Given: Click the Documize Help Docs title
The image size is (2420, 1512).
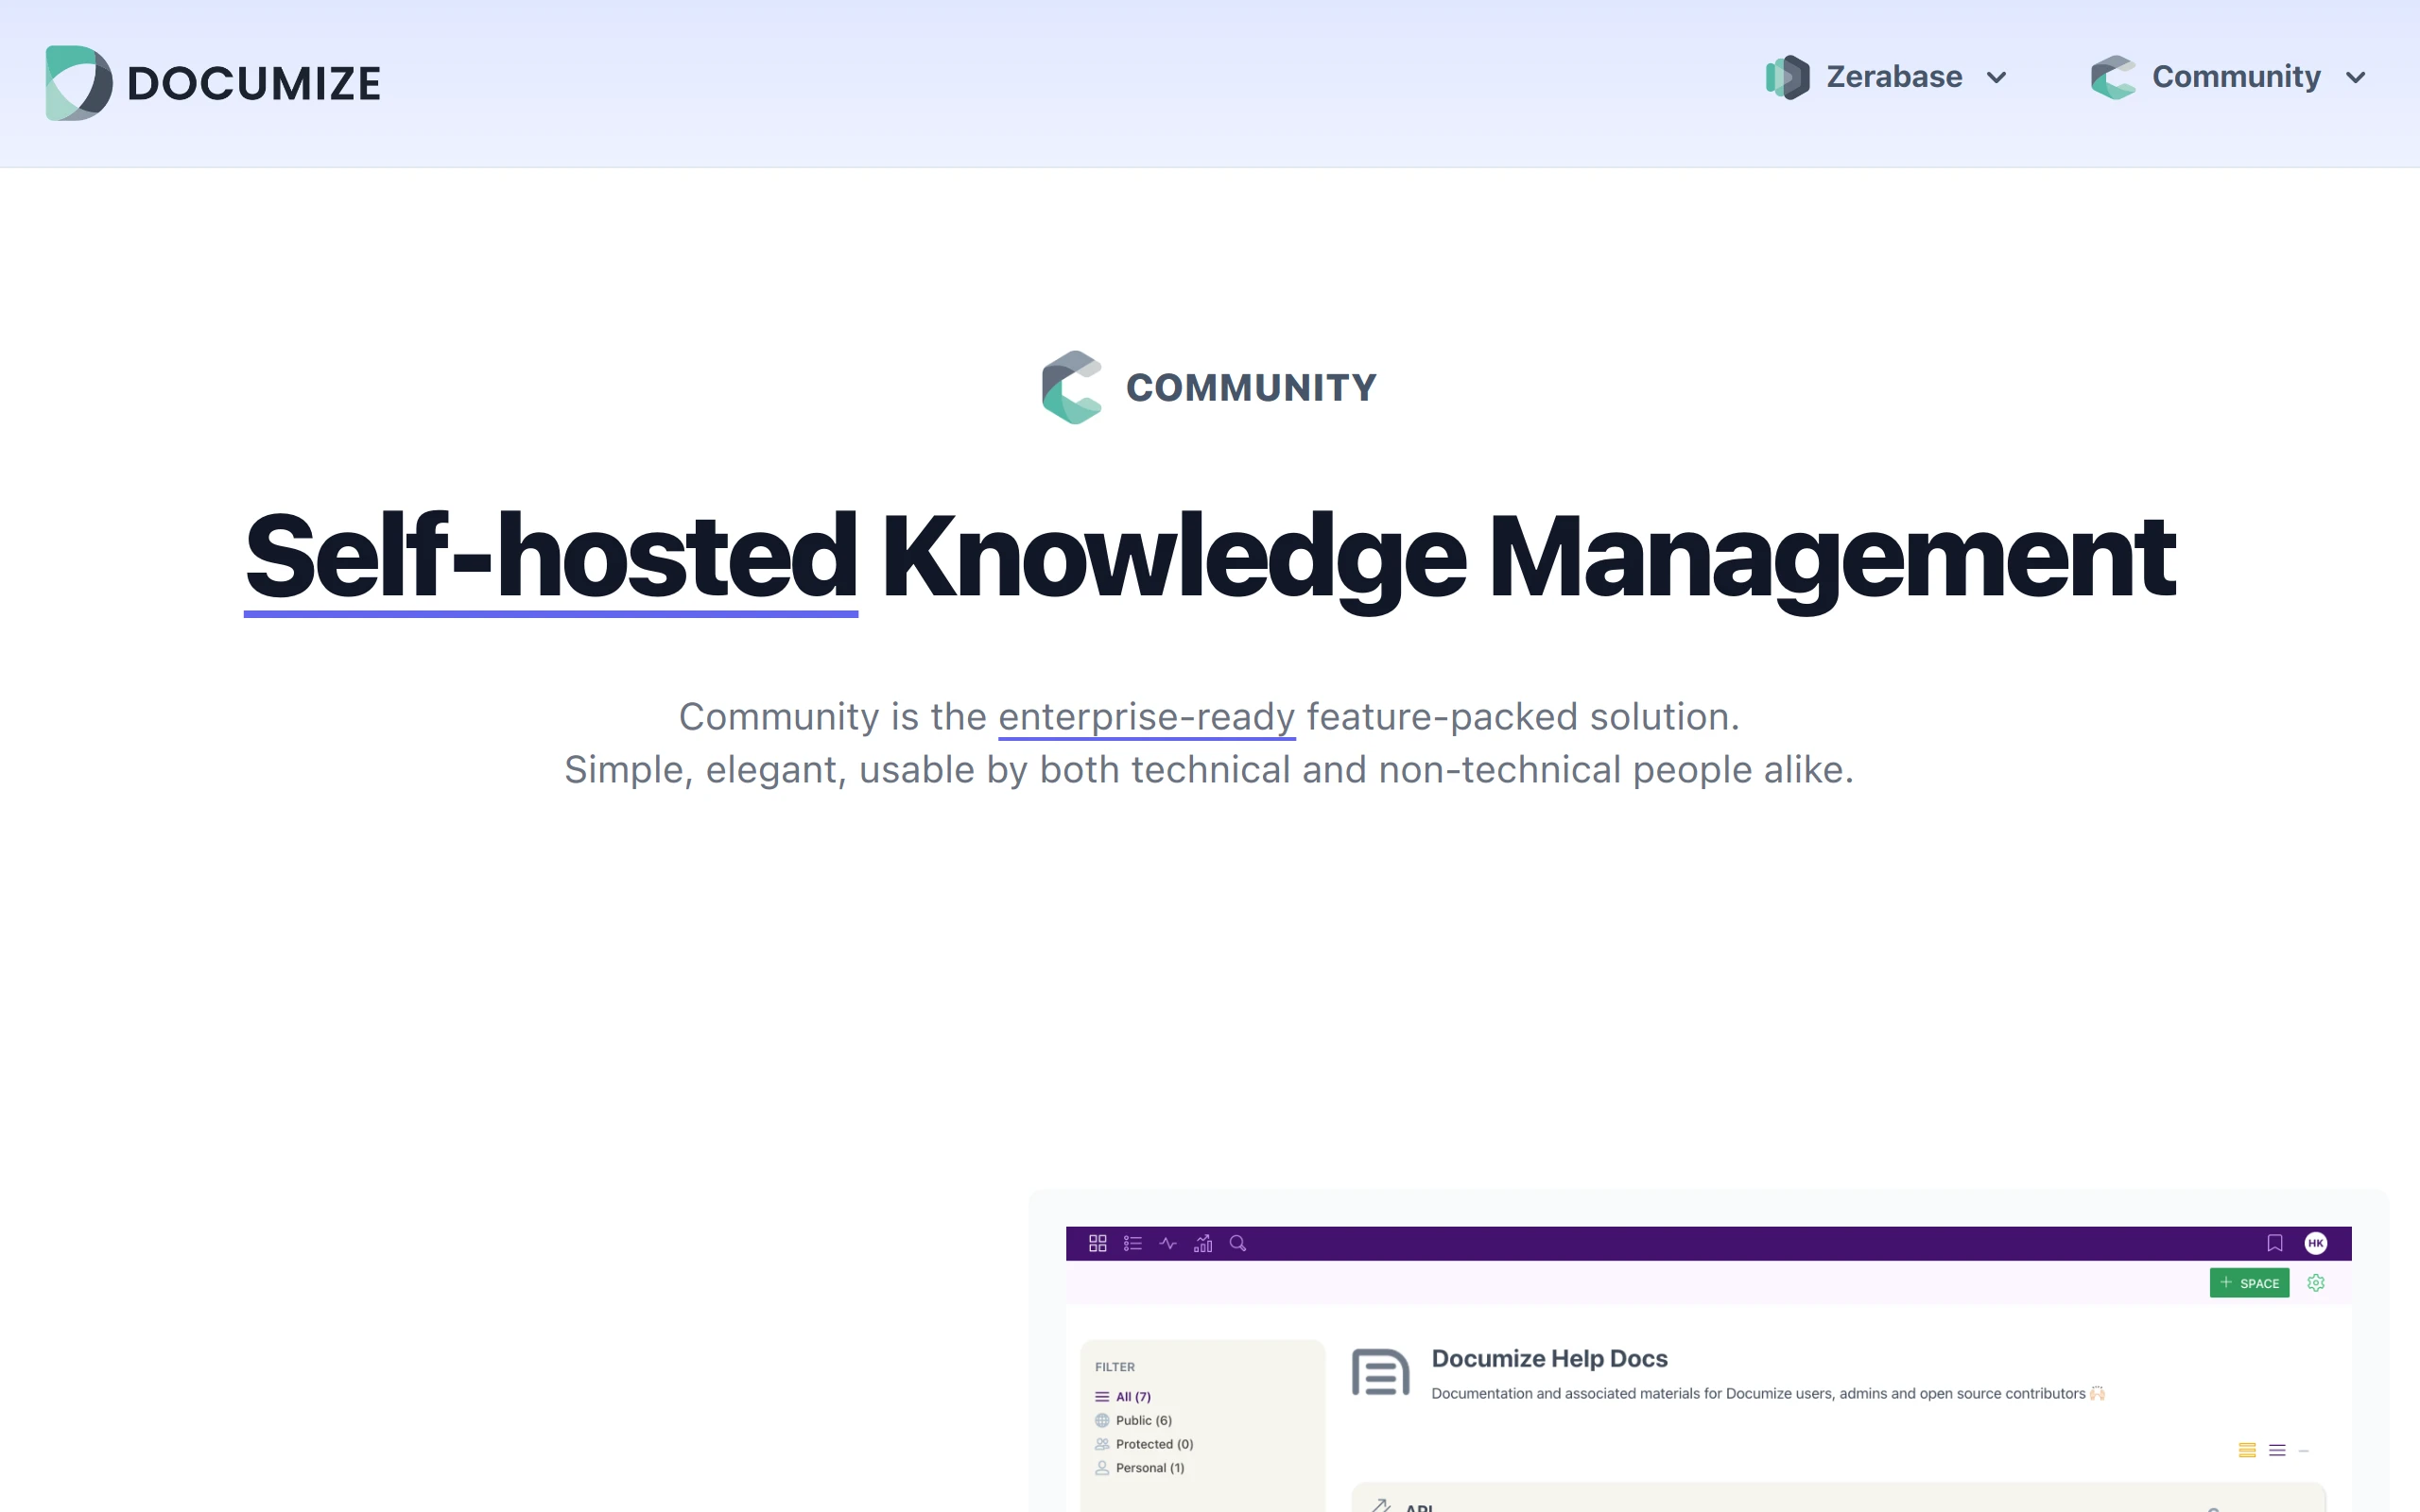Looking at the screenshot, I should 1549,1358.
